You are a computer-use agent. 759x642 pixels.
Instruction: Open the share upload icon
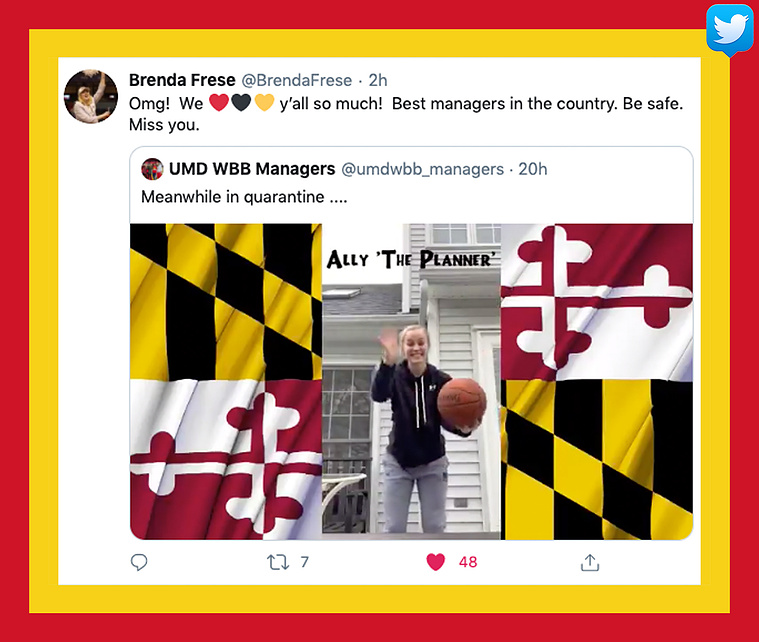coord(590,562)
